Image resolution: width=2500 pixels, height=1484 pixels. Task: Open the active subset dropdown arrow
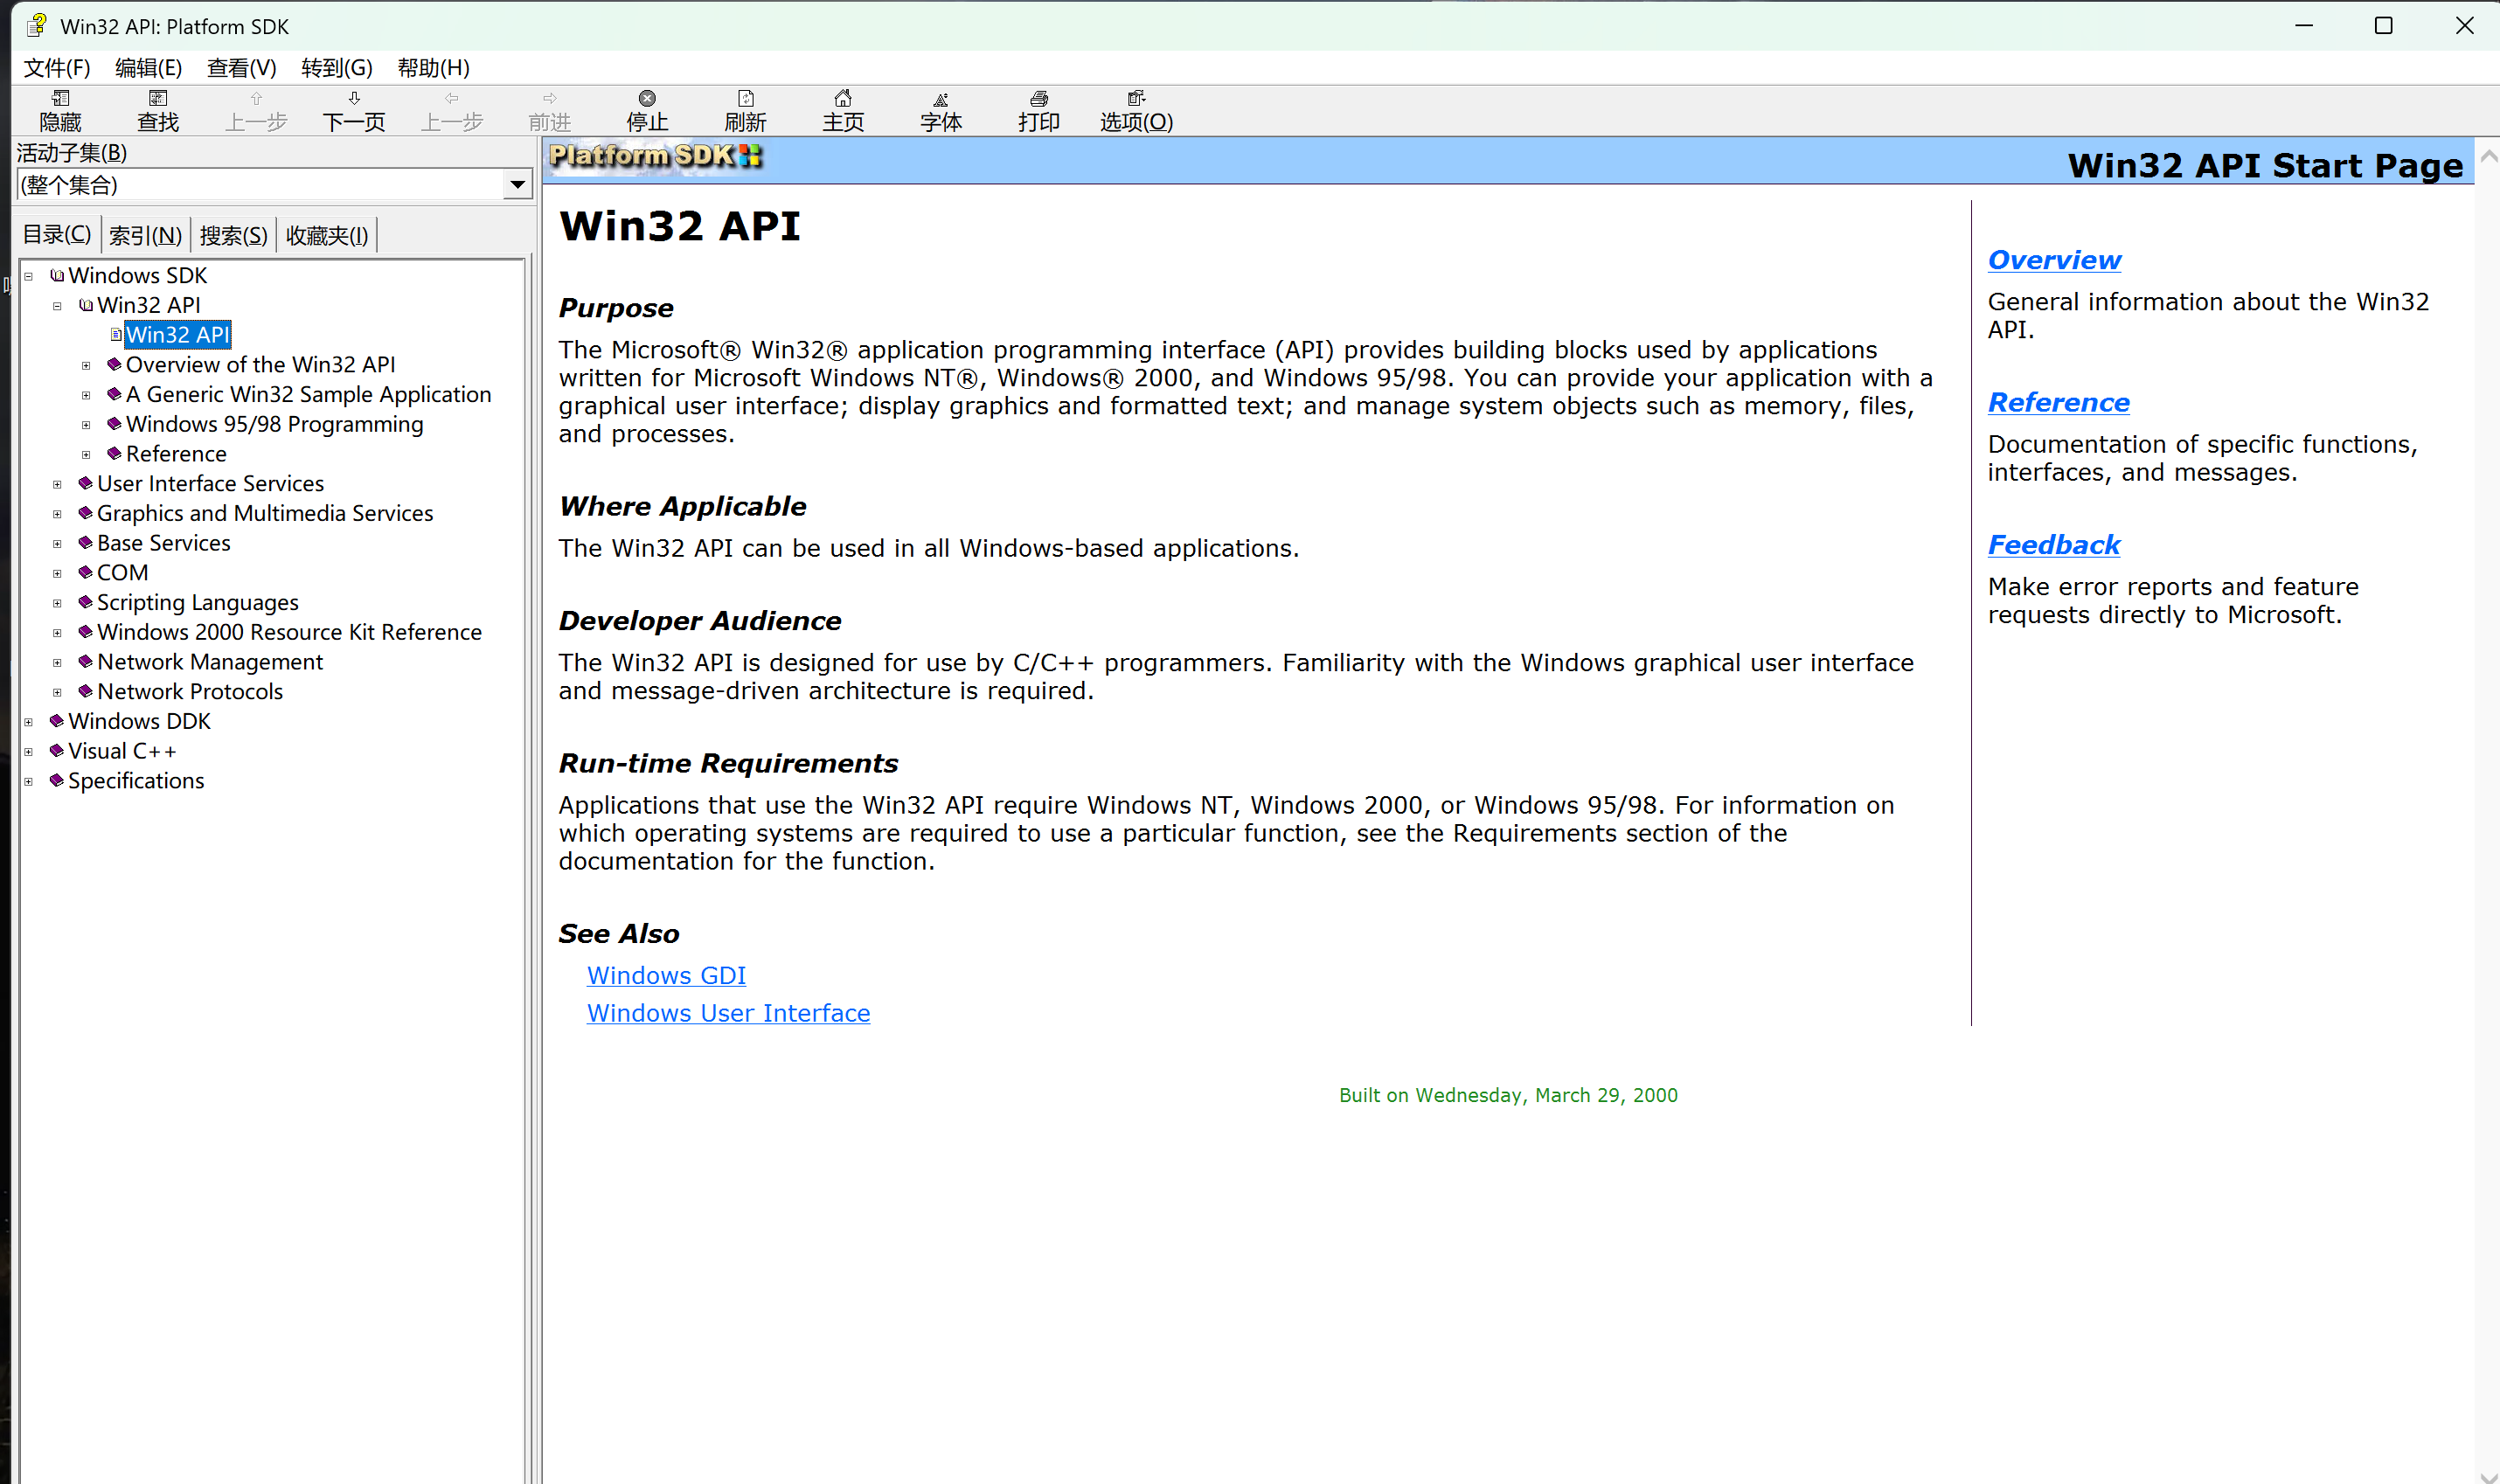click(517, 185)
